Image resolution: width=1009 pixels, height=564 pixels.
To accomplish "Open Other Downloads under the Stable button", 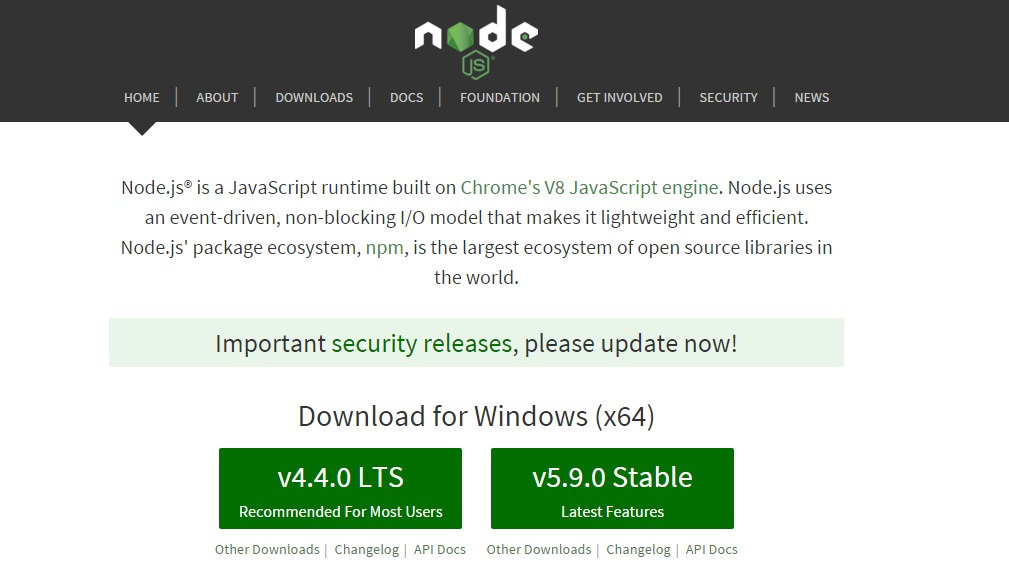I will (x=539, y=549).
